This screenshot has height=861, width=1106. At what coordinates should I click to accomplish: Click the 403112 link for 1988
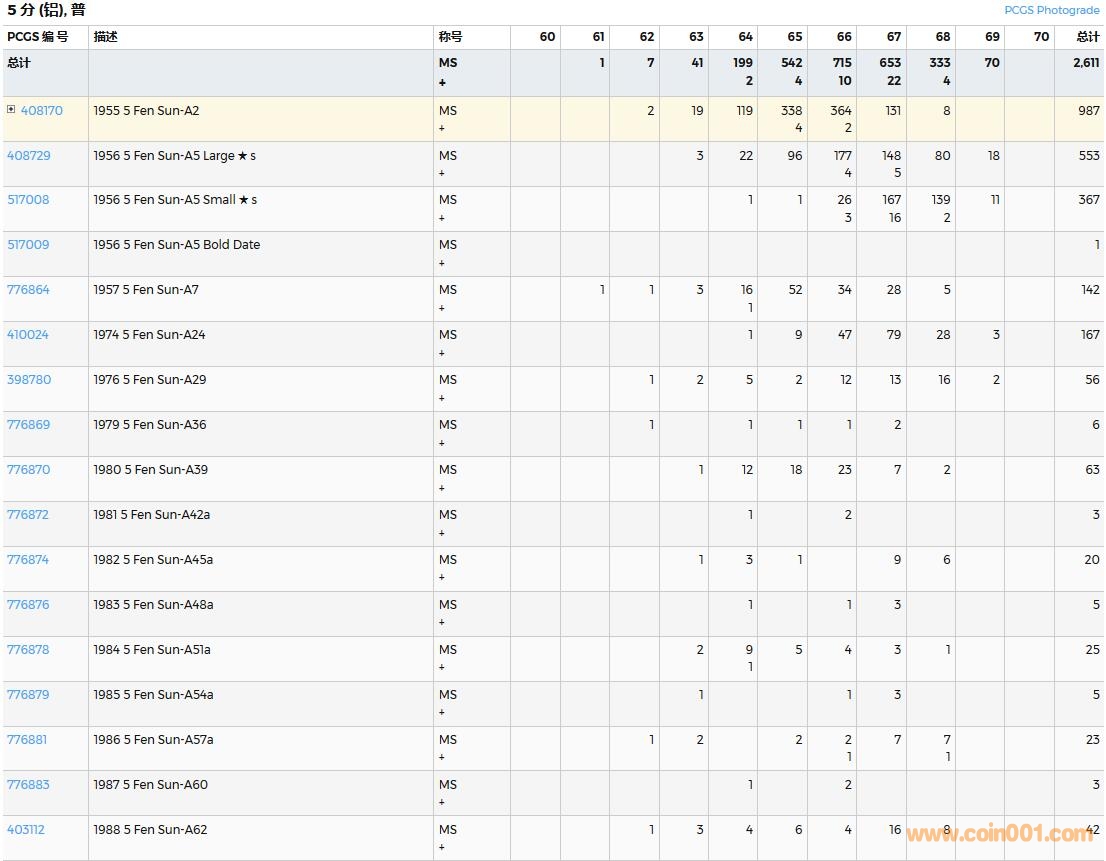pos(26,830)
